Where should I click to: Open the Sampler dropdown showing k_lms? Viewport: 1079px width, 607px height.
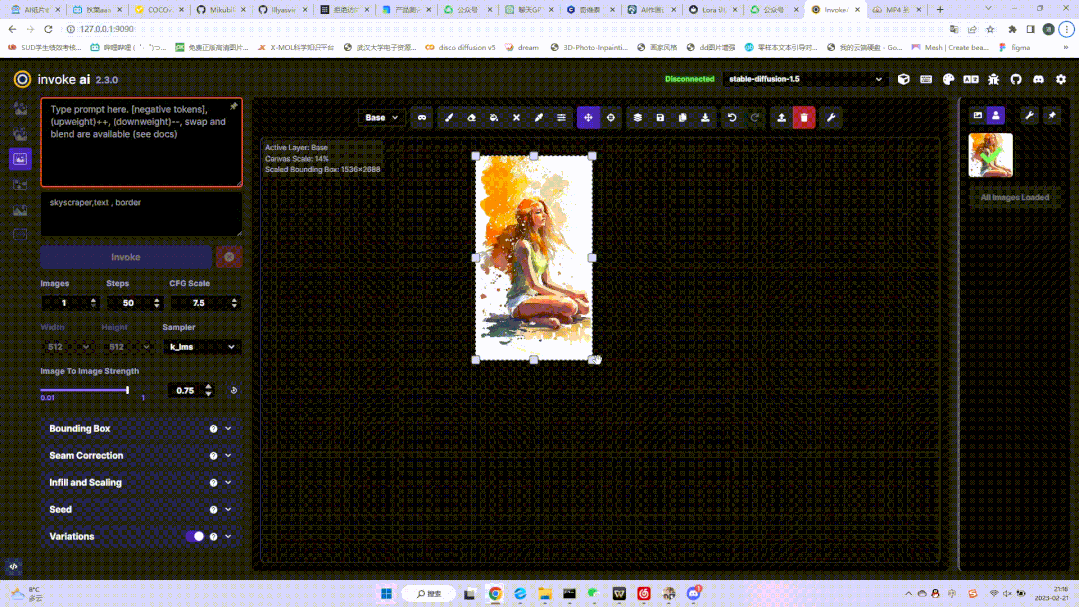tap(202, 345)
